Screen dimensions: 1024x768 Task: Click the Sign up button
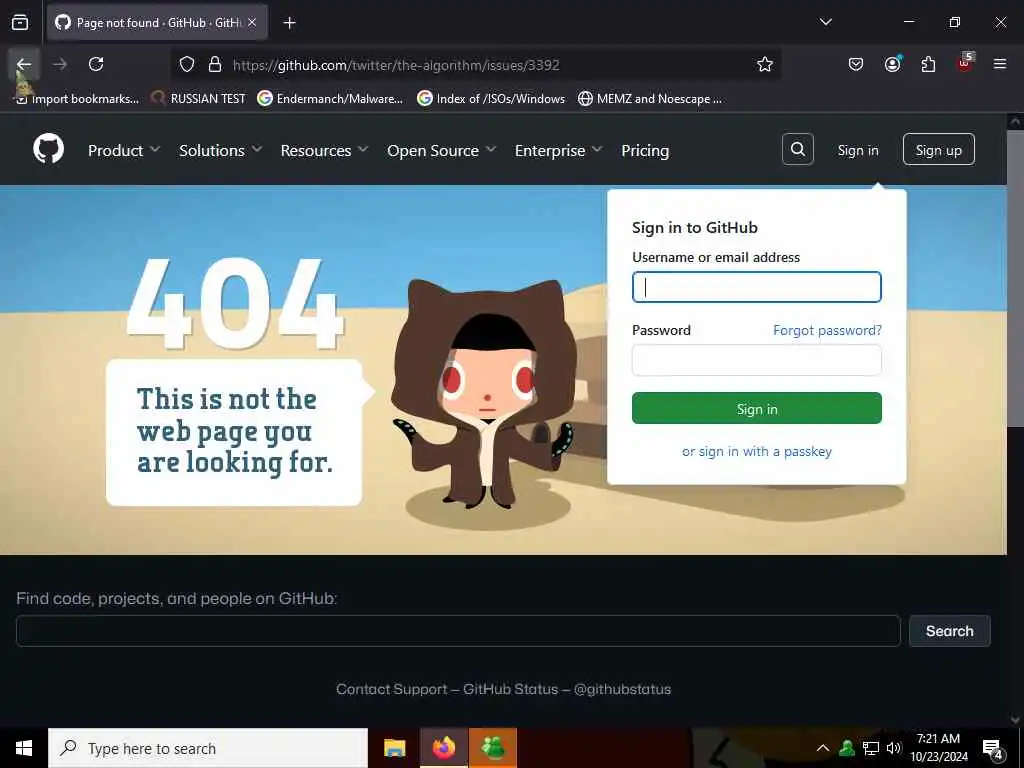[938, 150]
